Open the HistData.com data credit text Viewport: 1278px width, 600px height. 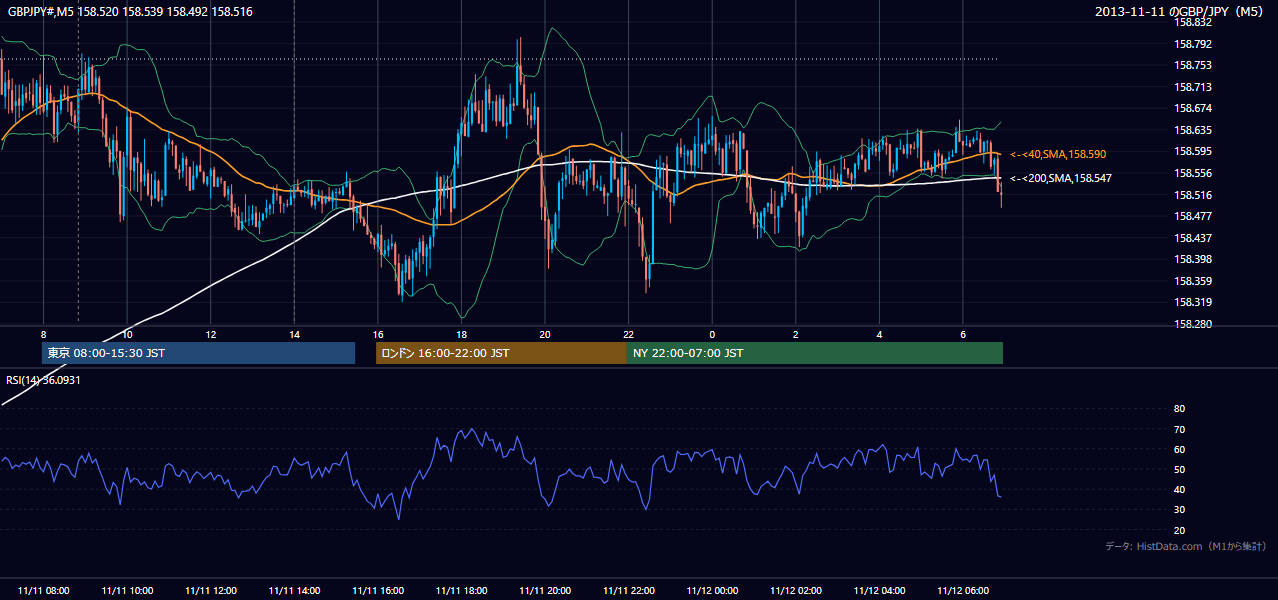tap(1185, 546)
